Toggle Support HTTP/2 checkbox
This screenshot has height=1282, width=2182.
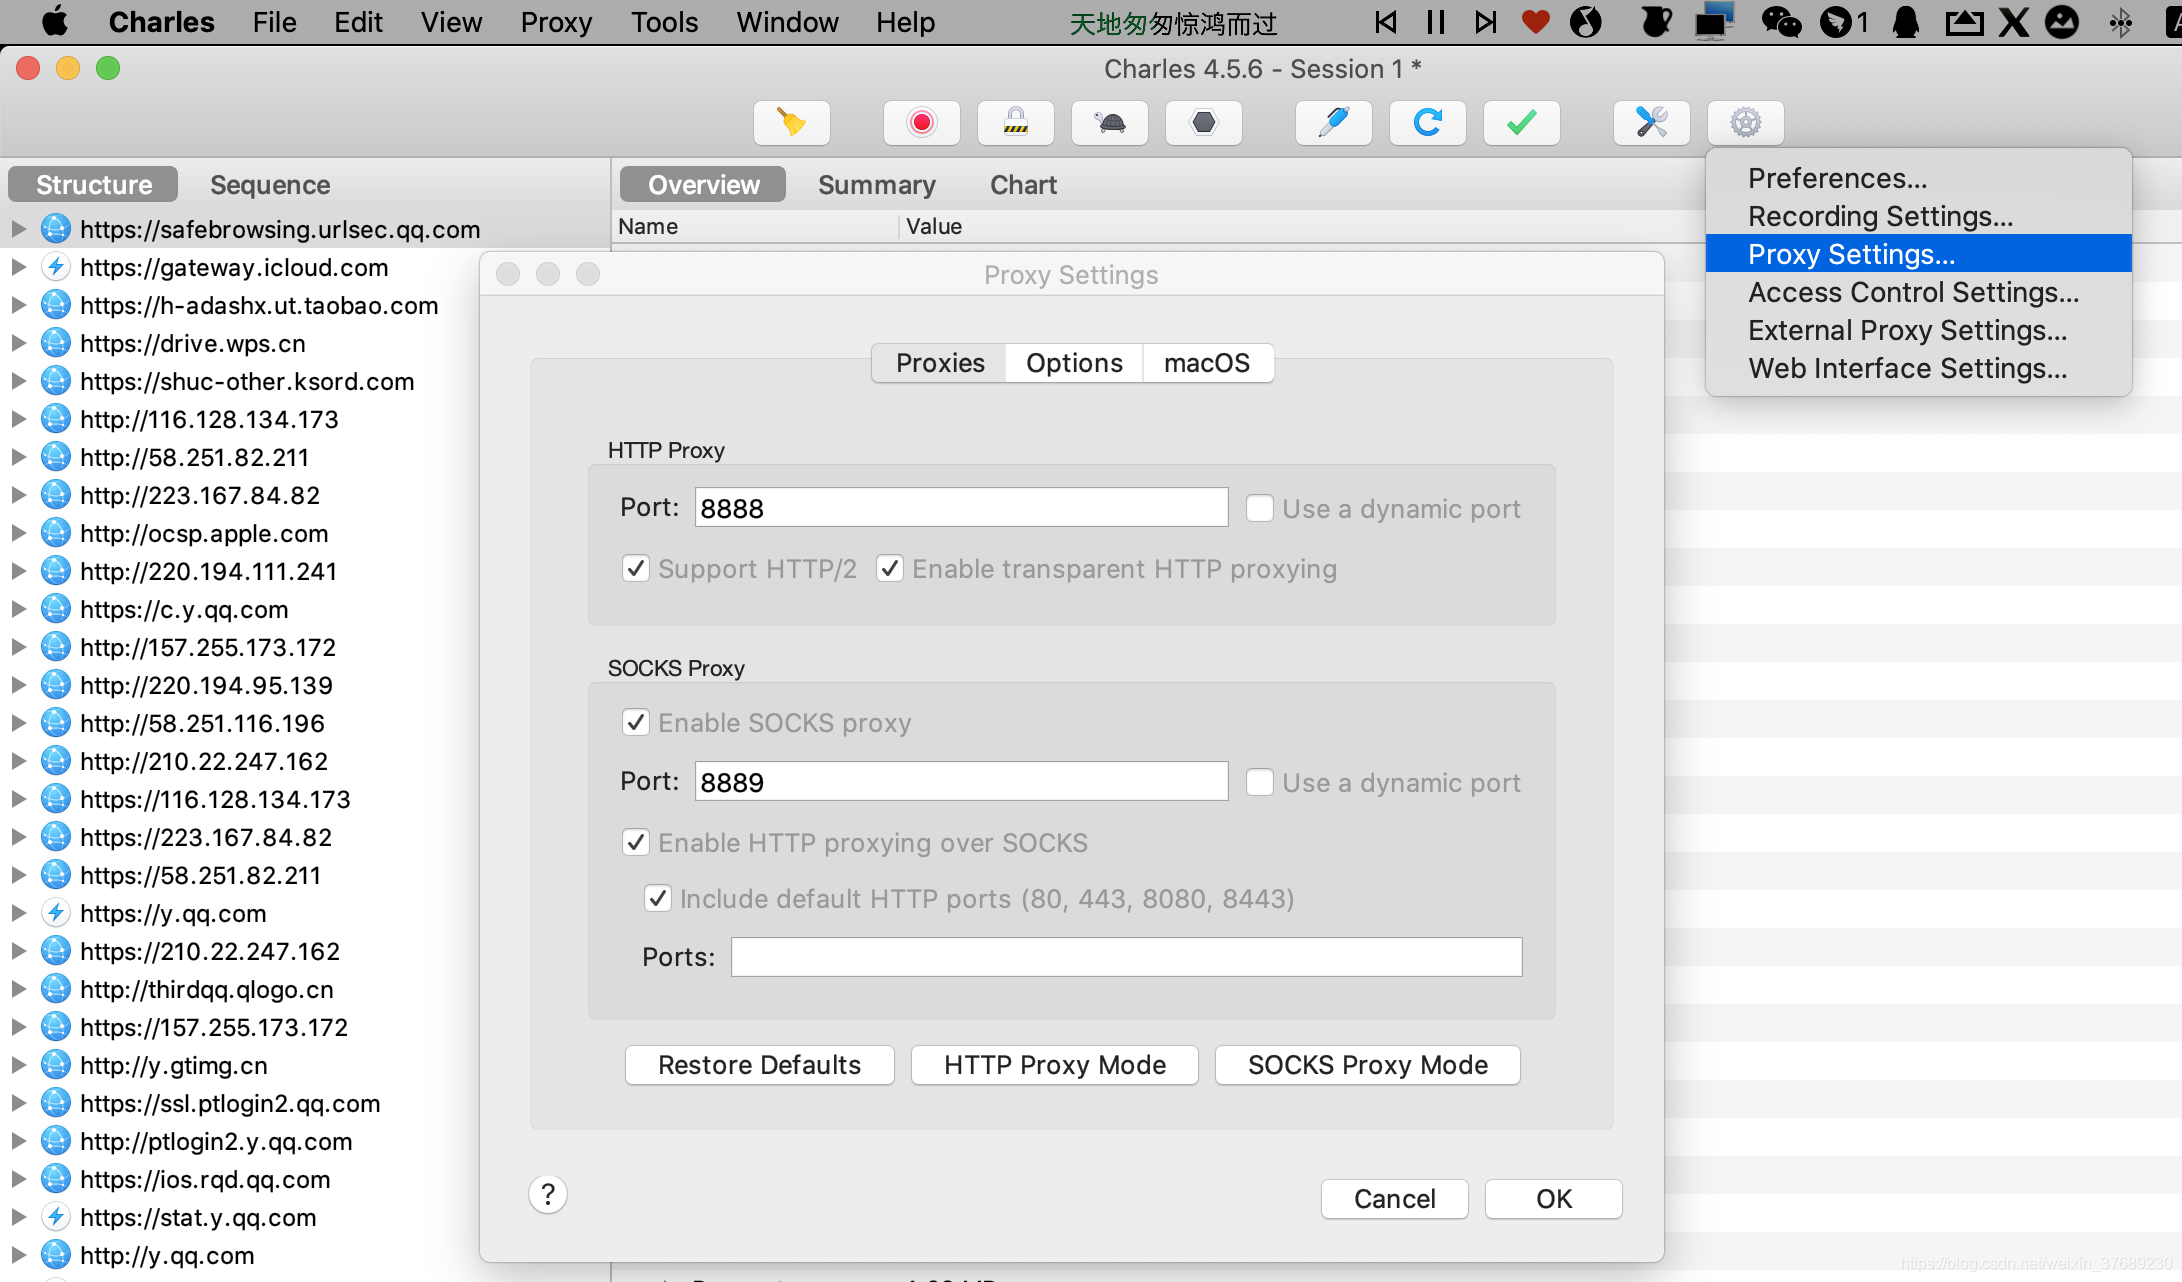(x=636, y=569)
